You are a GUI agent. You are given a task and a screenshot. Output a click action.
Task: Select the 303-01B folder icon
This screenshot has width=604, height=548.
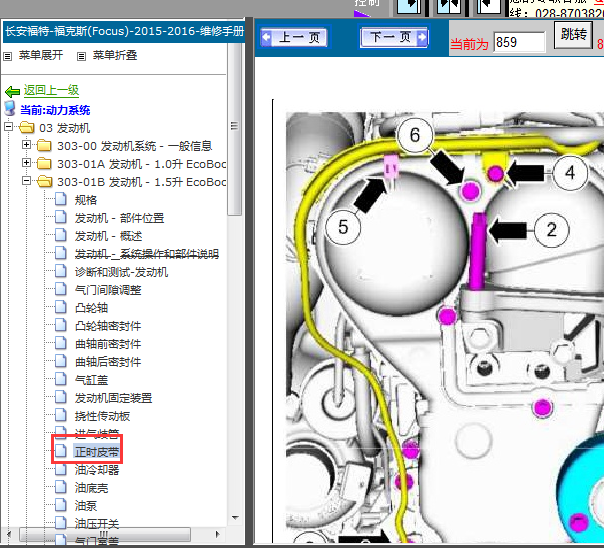pos(44,181)
